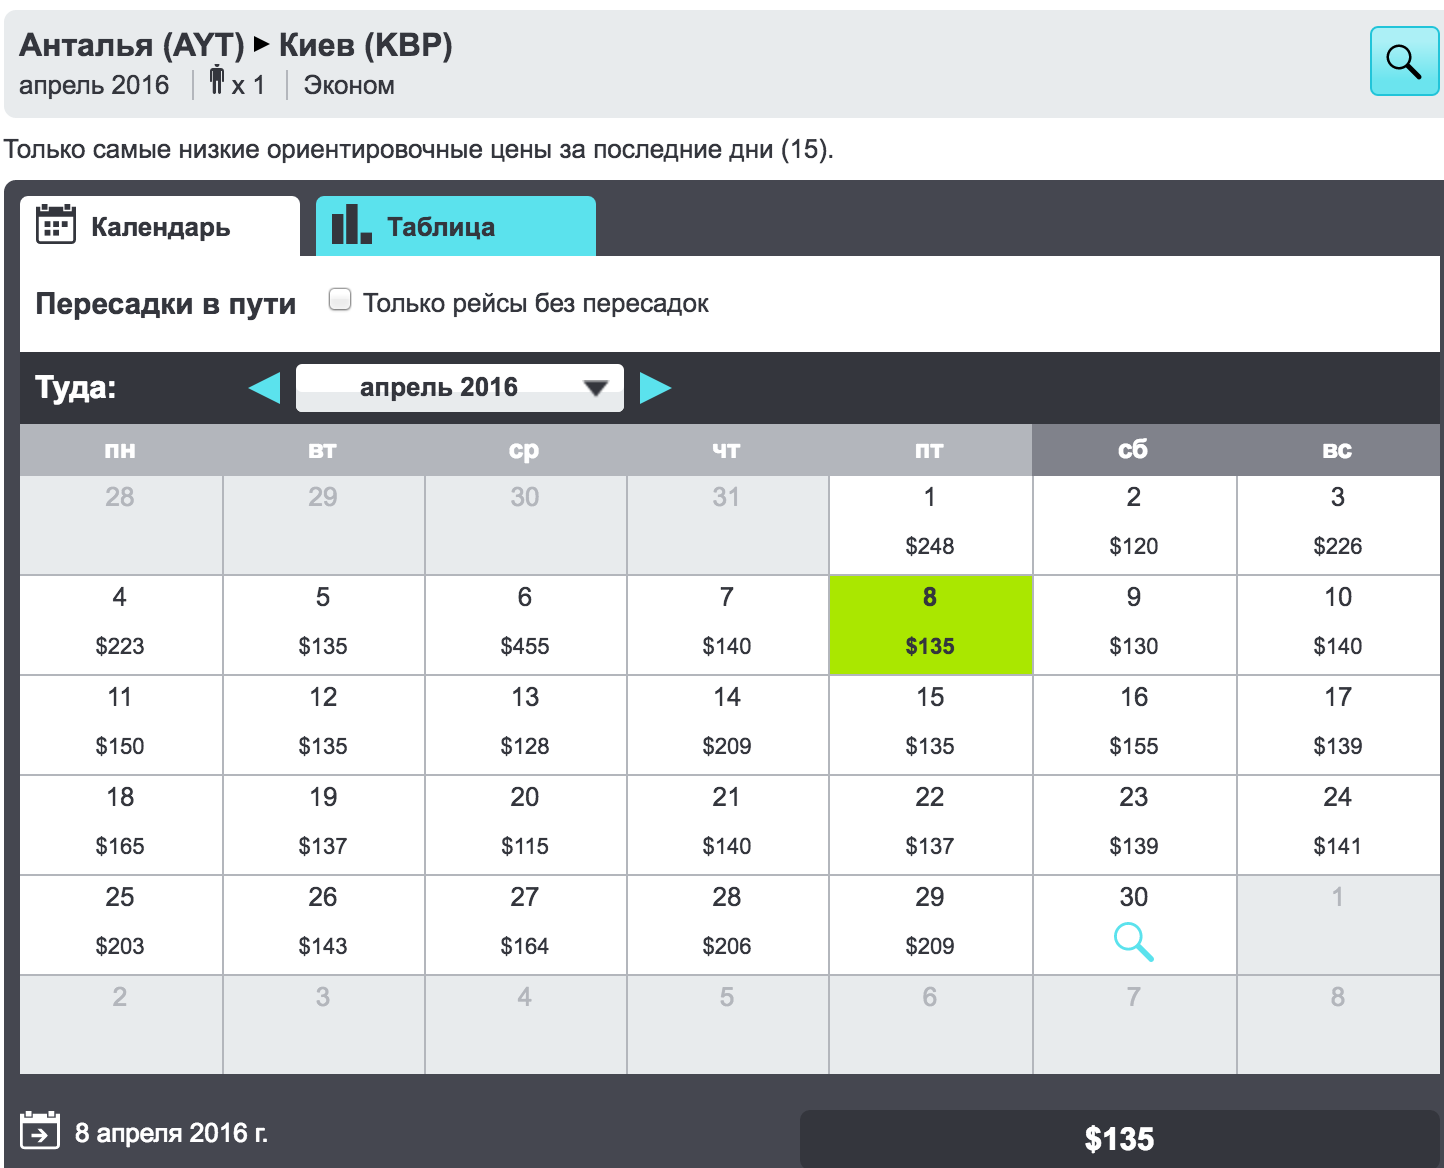Open the апрель 2016 month dropdown

(x=460, y=388)
